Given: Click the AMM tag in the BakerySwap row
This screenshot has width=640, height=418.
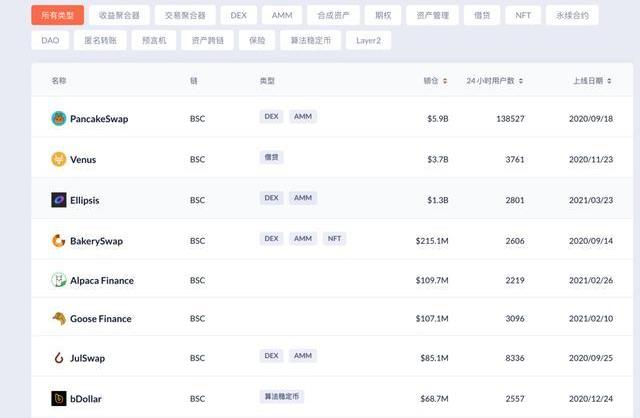Looking at the screenshot, I should [x=303, y=238].
